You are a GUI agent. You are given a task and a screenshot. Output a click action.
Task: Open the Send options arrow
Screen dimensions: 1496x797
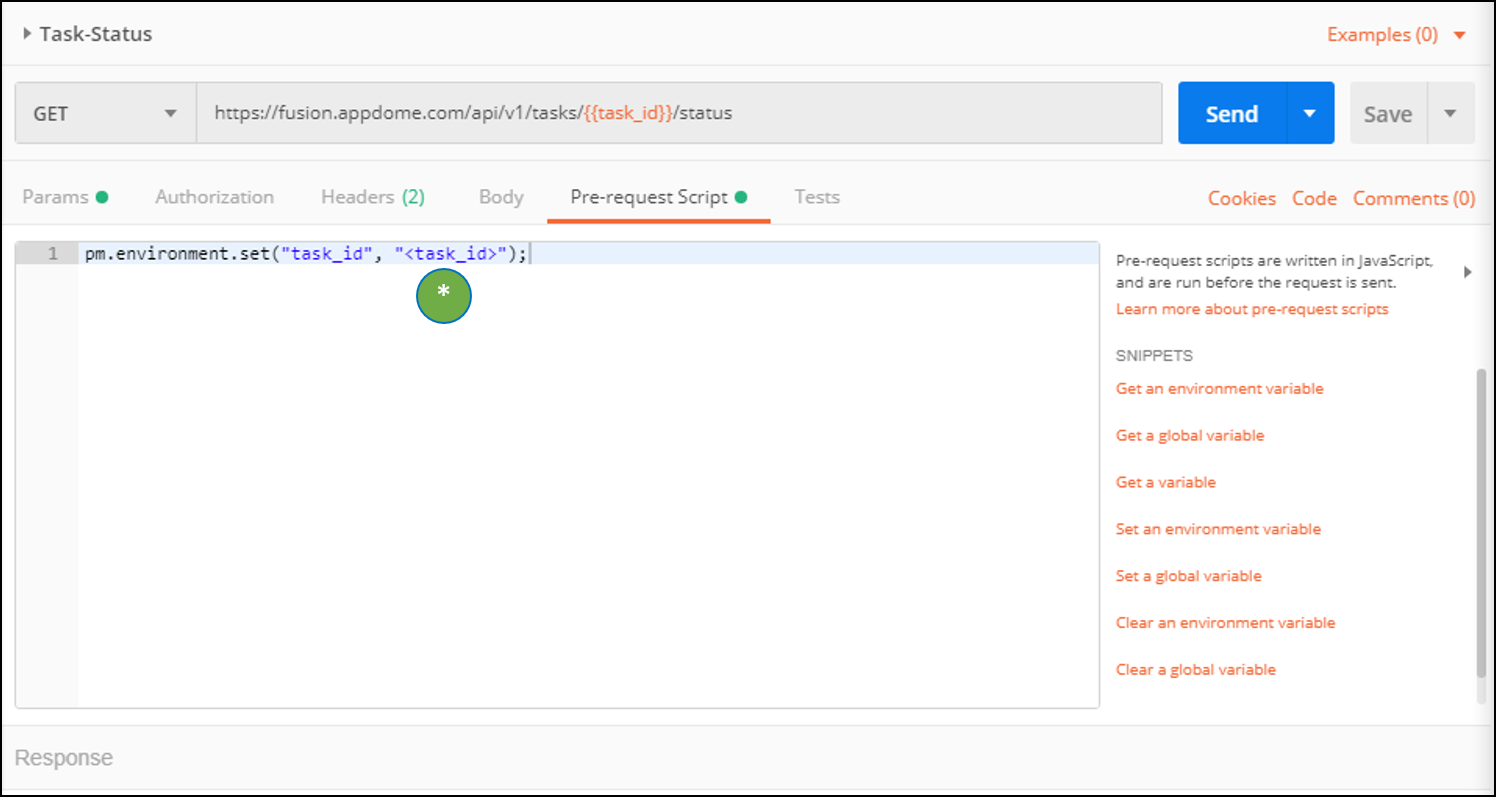pos(1310,113)
